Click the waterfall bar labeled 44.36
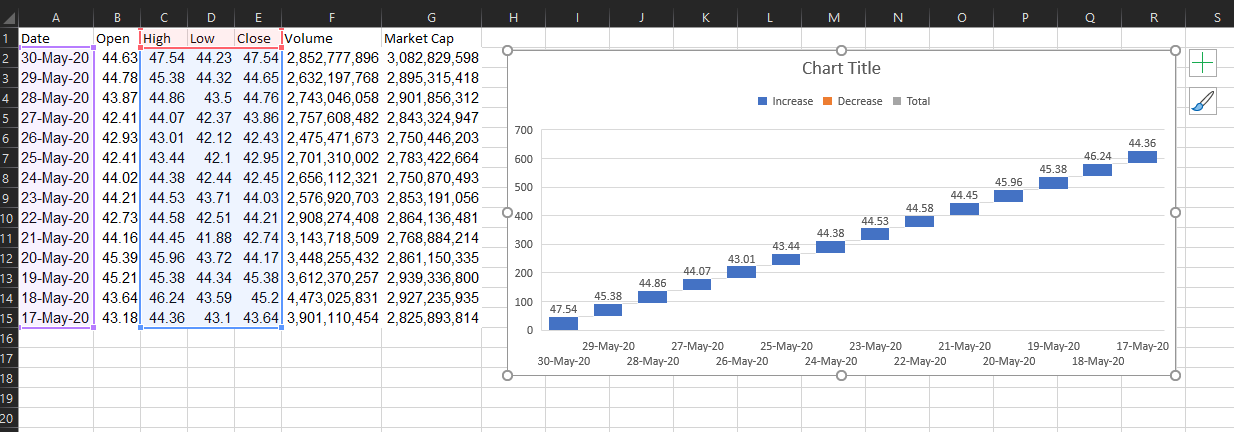This screenshot has width=1234, height=432. [x=1142, y=157]
